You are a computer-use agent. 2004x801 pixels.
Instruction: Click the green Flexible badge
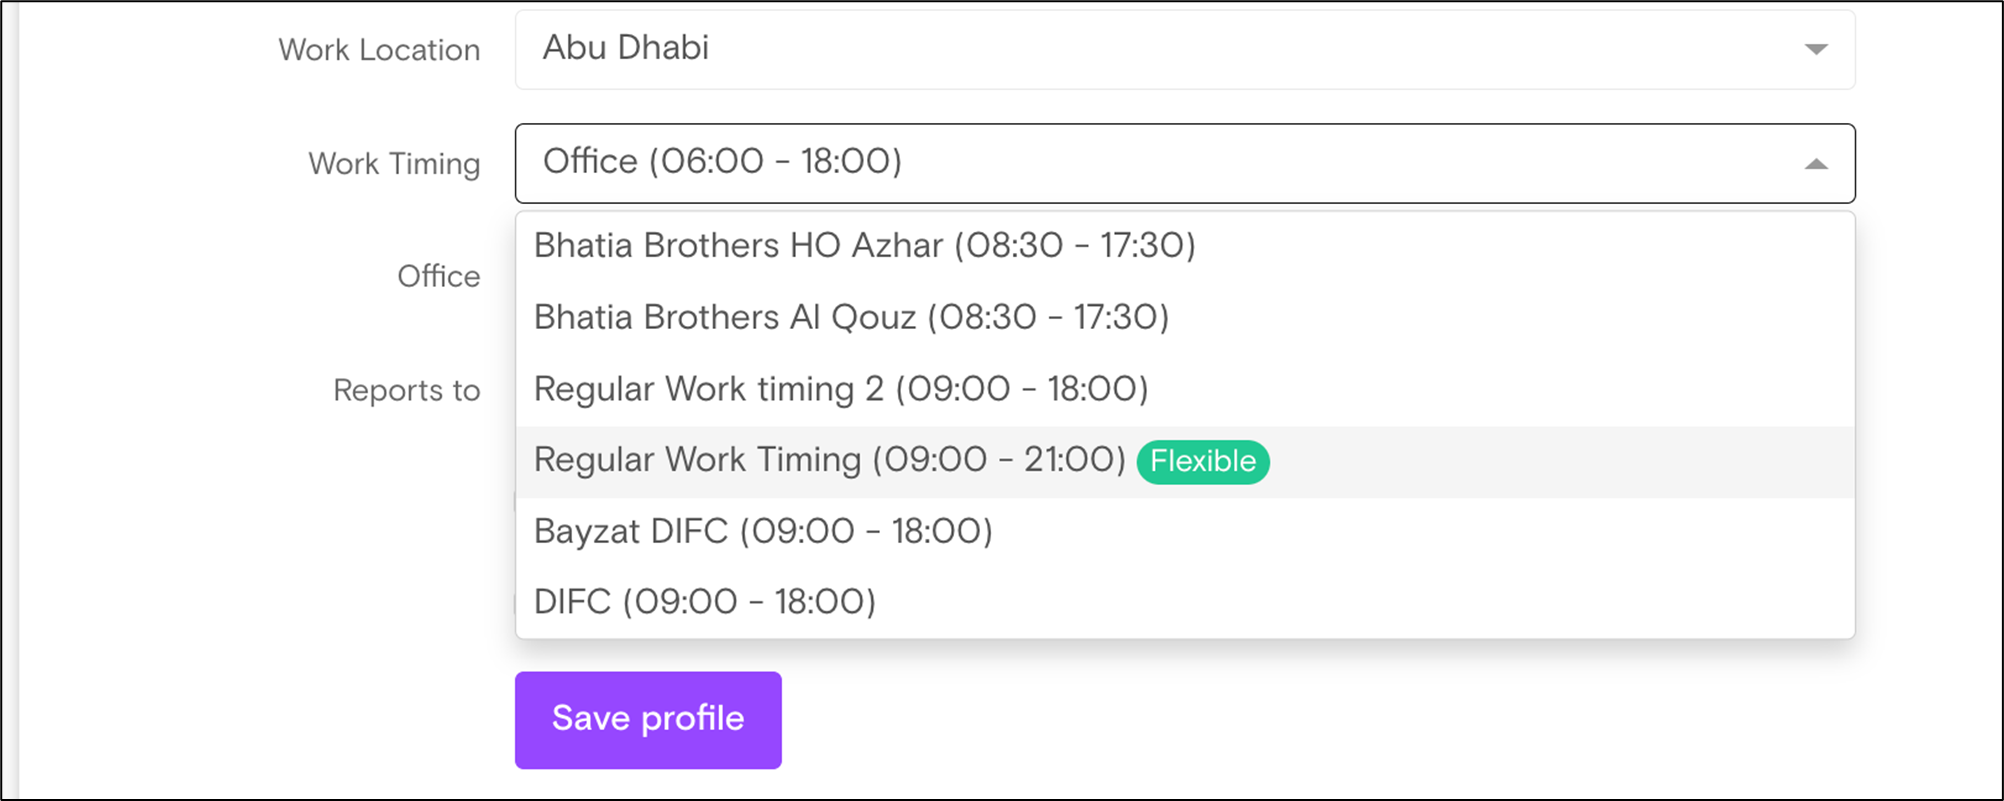(x=1203, y=461)
